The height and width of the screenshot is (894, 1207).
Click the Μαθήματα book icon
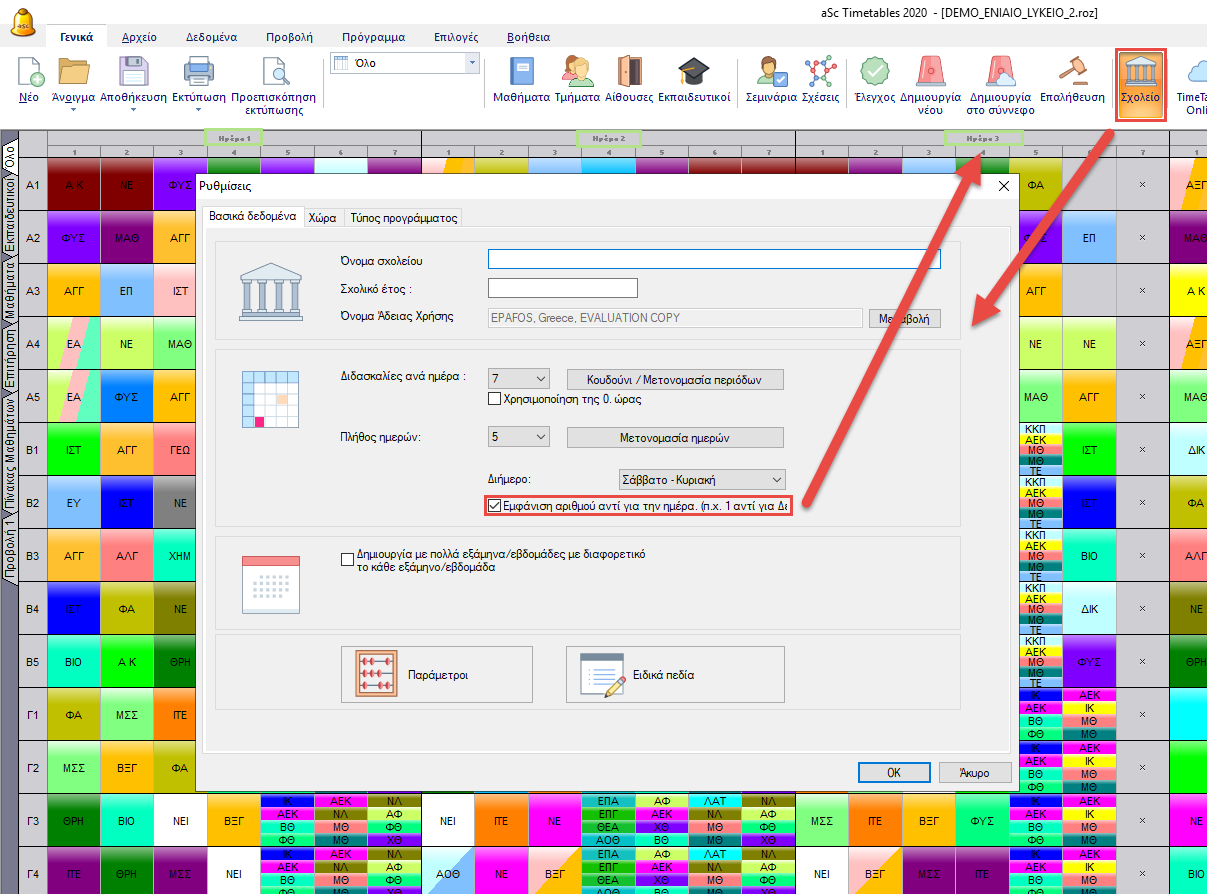tap(521, 73)
